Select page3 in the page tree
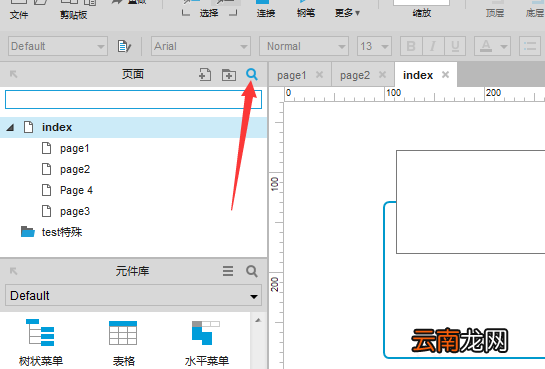 pyautogui.click(x=75, y=211)
